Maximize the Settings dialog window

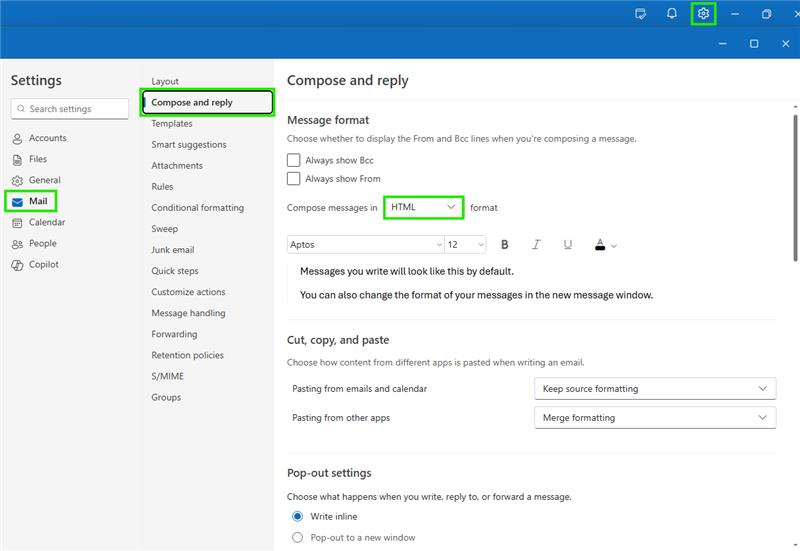754,44
